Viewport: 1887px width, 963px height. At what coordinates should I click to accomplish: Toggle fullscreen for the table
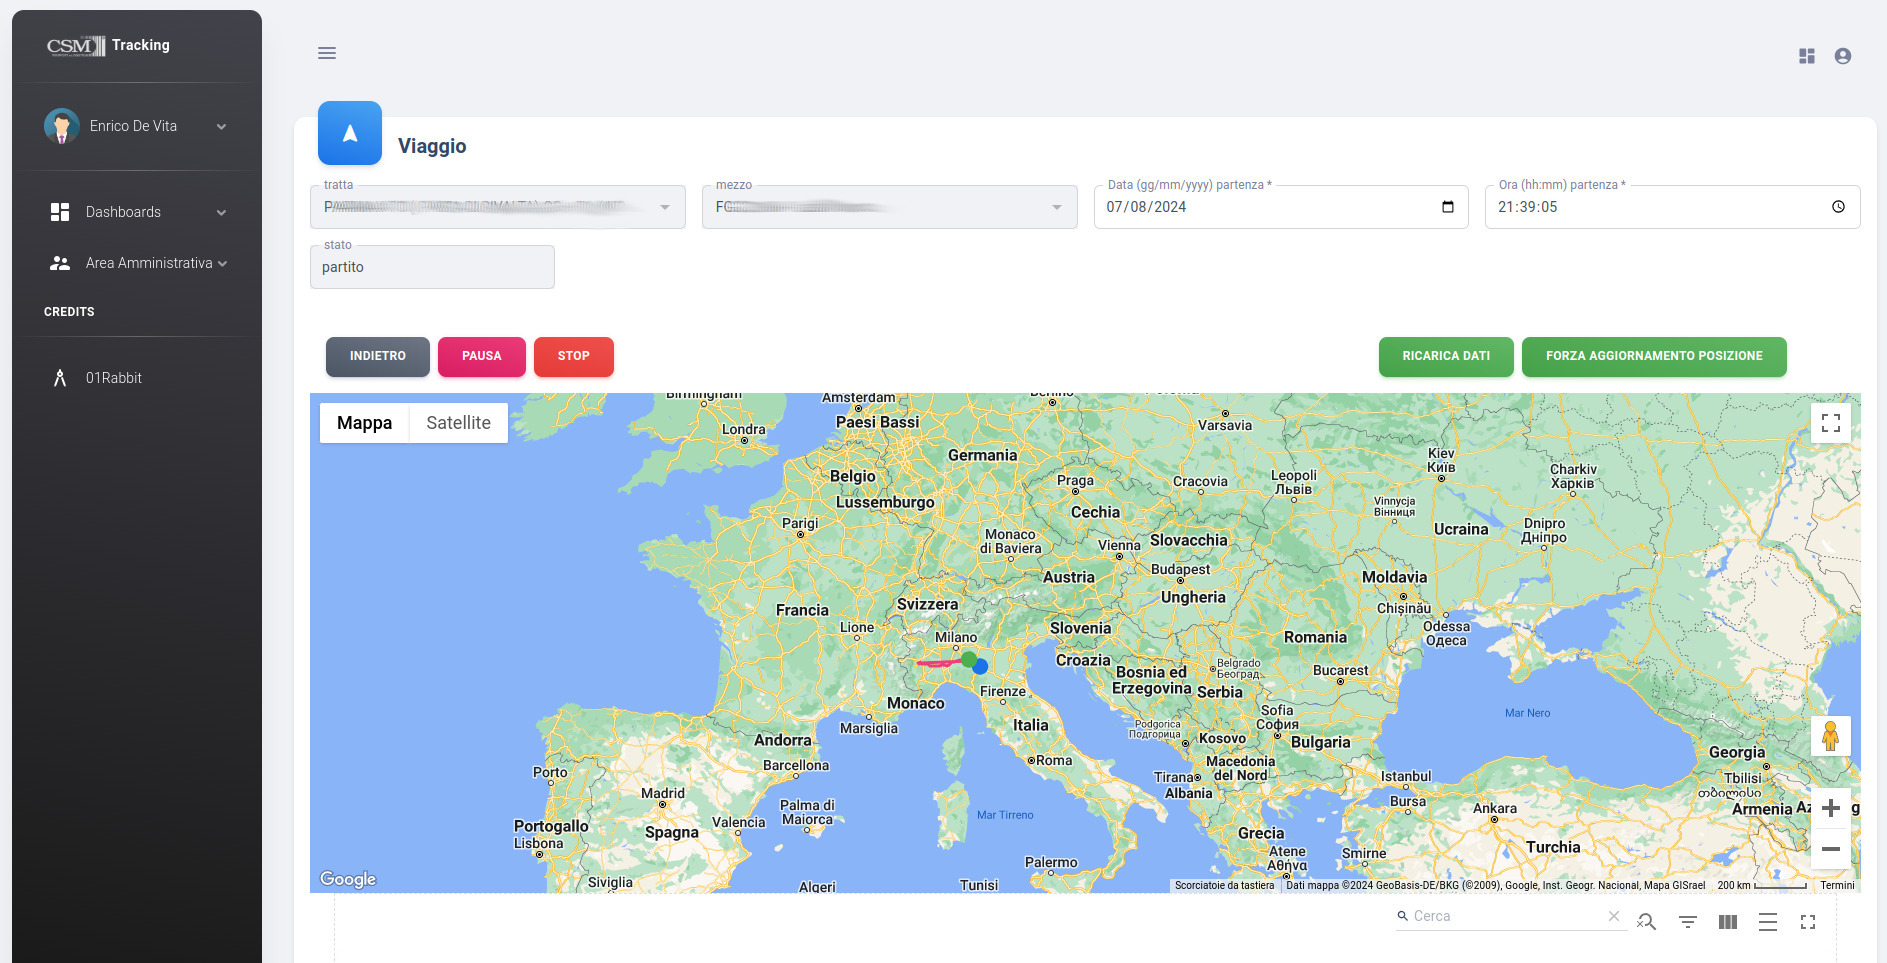pos(1808,922)
